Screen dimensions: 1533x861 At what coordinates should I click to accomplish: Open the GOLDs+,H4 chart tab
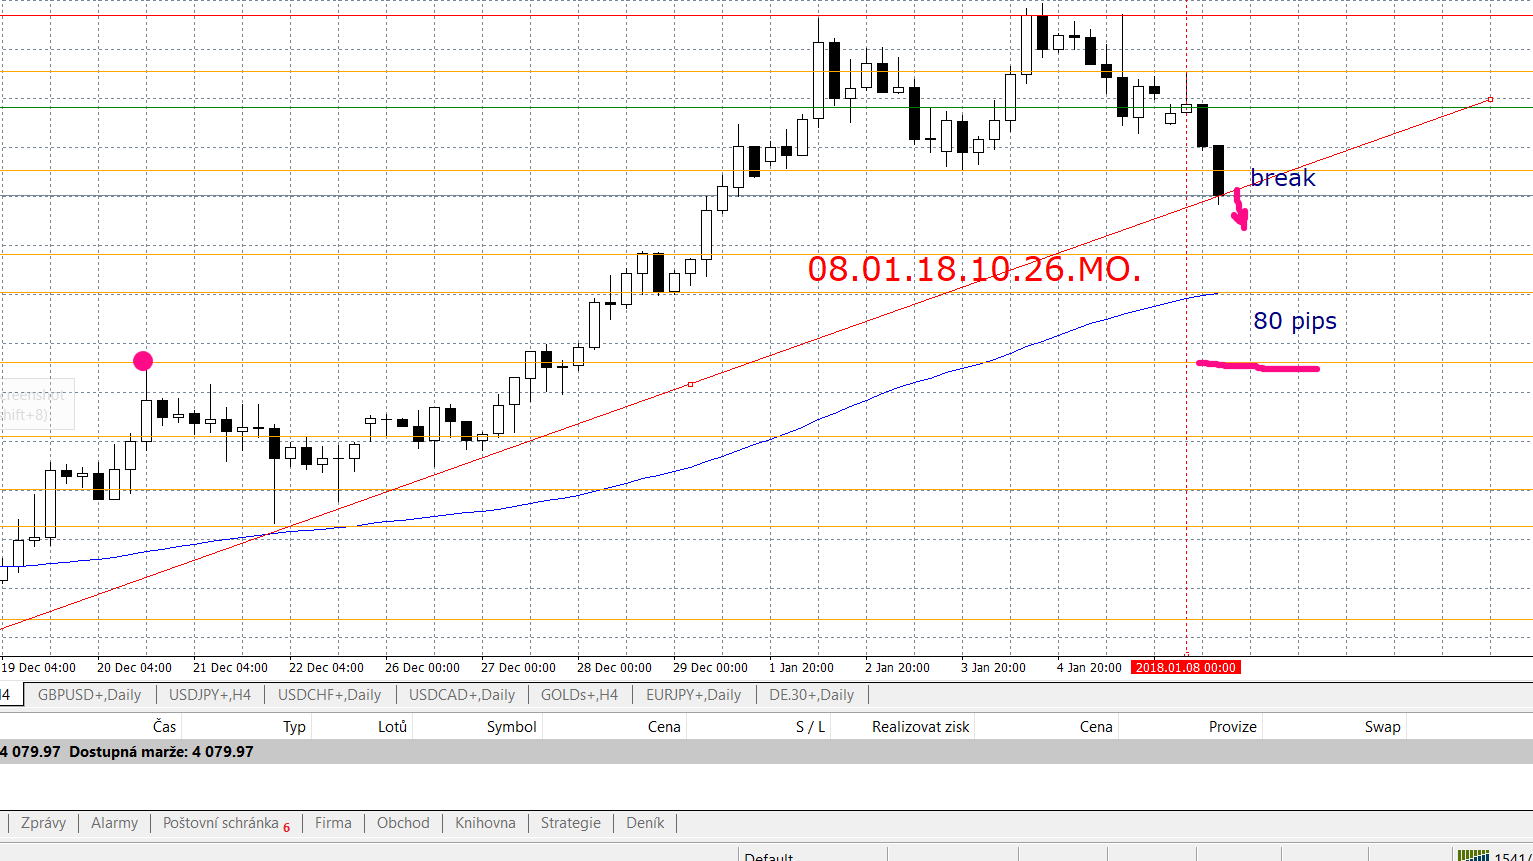coord(580,694)
